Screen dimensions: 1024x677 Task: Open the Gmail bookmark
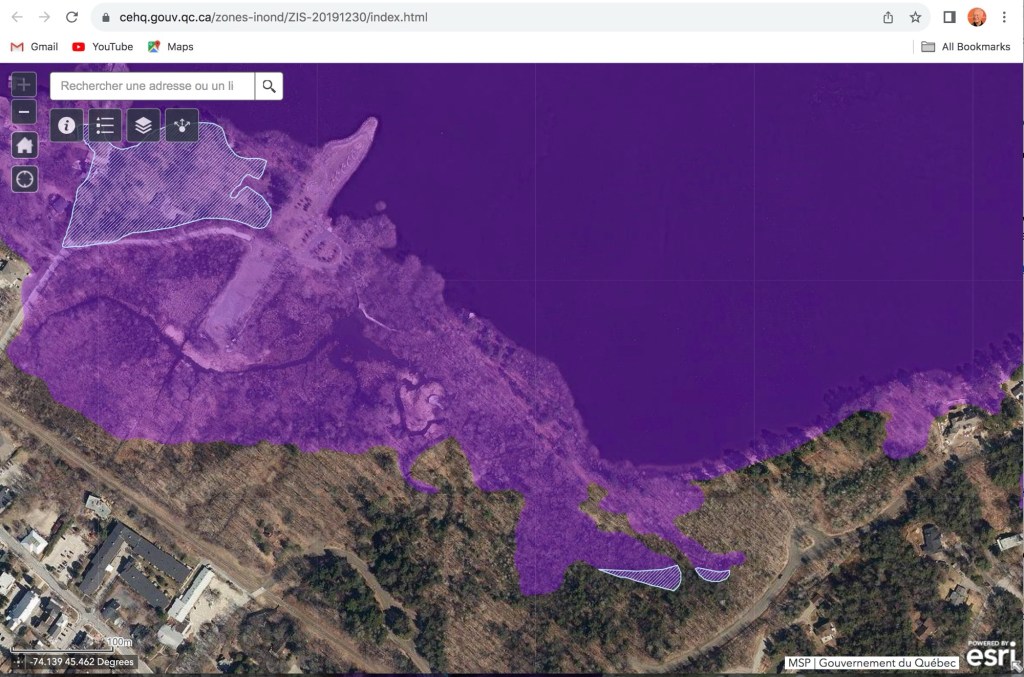pos(34,47)
